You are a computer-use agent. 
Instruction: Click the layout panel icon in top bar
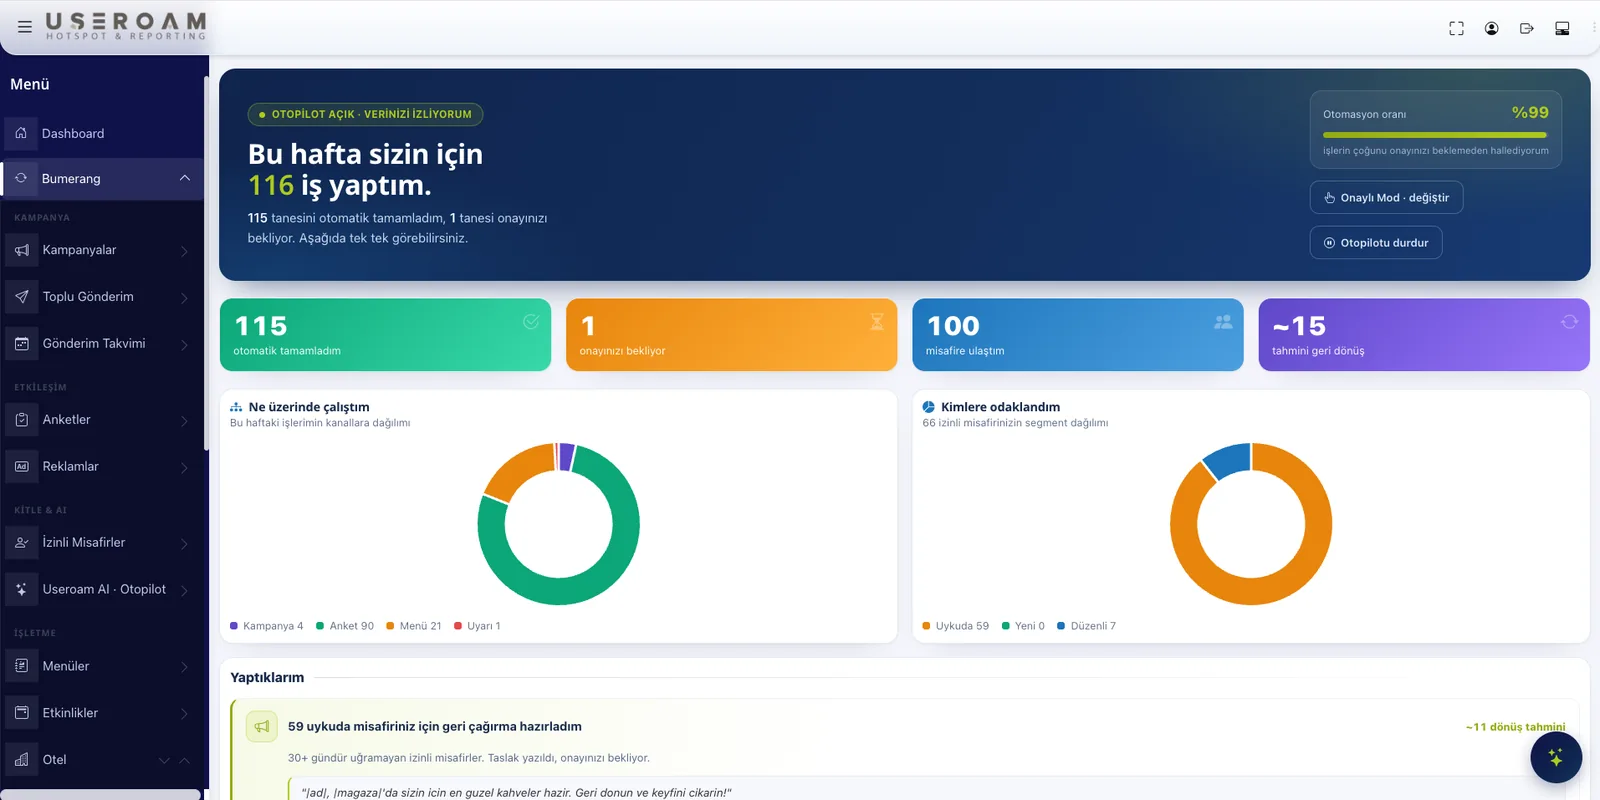click(x=1562, y=28)
